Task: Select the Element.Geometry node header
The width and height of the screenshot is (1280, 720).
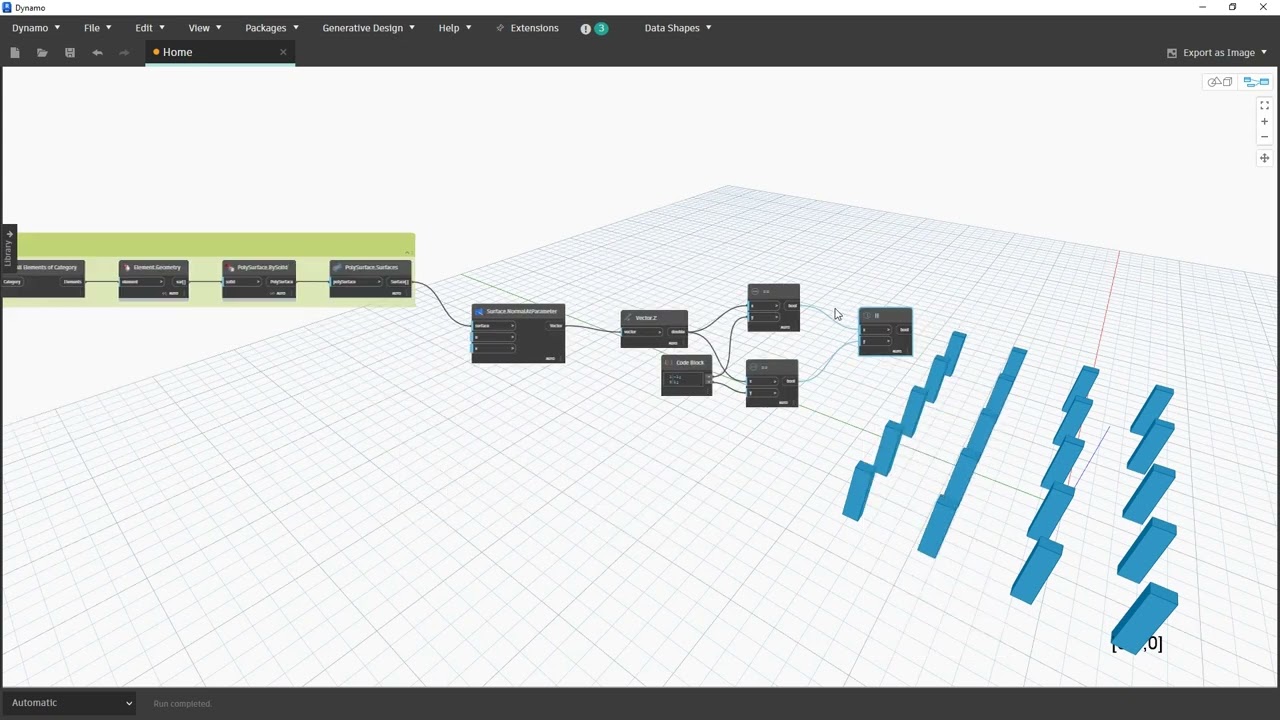Action: [153, 267]
